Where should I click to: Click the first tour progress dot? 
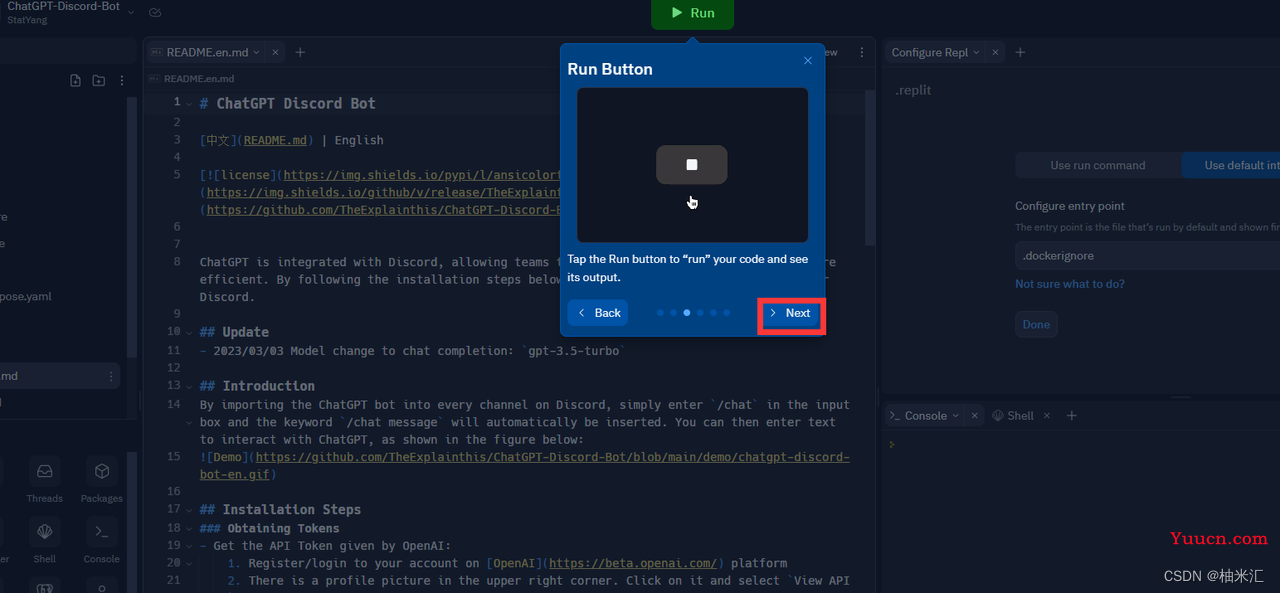coord(660,313)
